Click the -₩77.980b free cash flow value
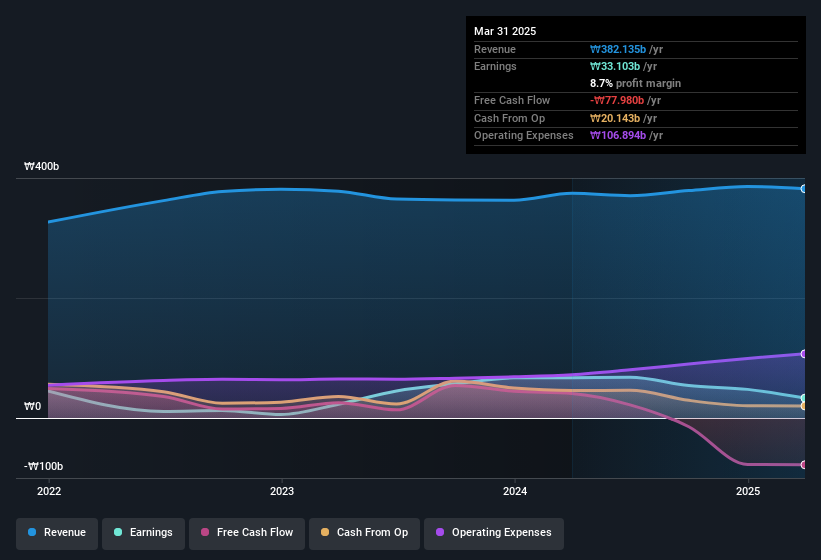821x560 pixels. click(x=617, y=100)
